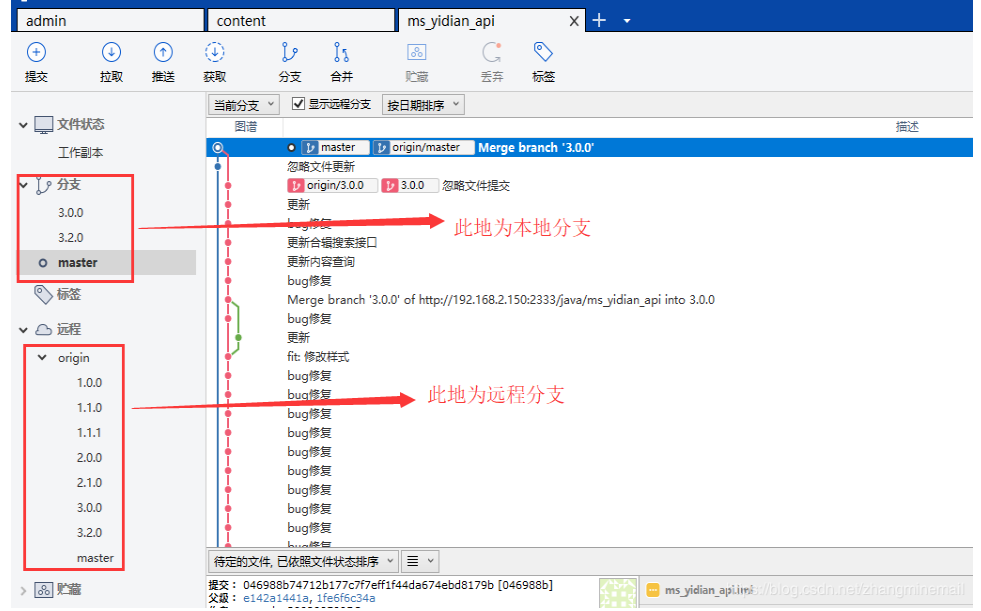This screenshot has height=611, width=981.
Task: Click the Pull (拉取) toolbar icon
Action: coord(111,62)
